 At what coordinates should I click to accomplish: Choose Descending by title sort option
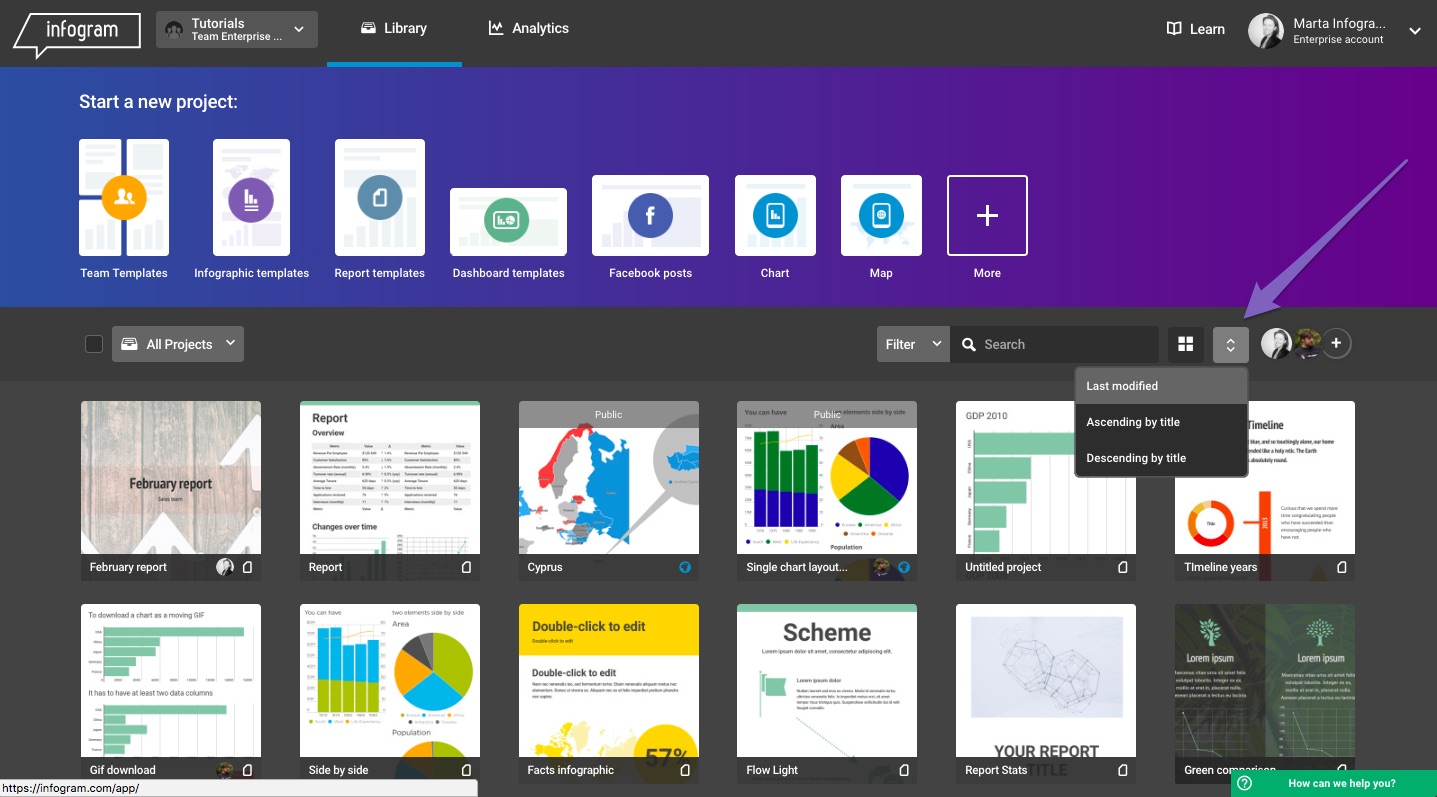[x=1136, y=458]
